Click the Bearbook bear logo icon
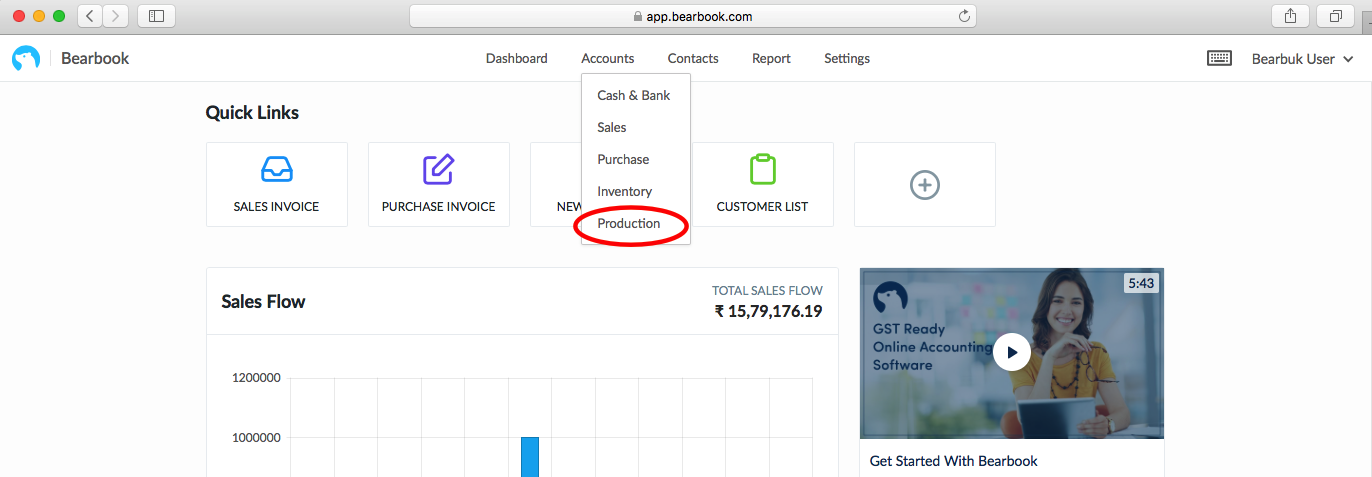The height and width of the screenshot is (477, 1372). tap(26, 59)
